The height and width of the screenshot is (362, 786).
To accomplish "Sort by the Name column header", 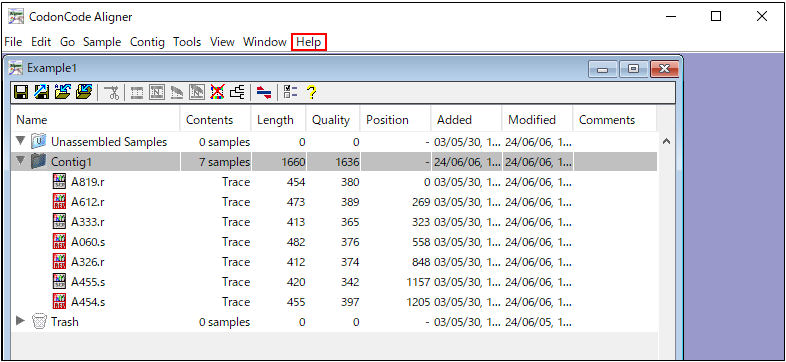I will [x=95, y=120].
